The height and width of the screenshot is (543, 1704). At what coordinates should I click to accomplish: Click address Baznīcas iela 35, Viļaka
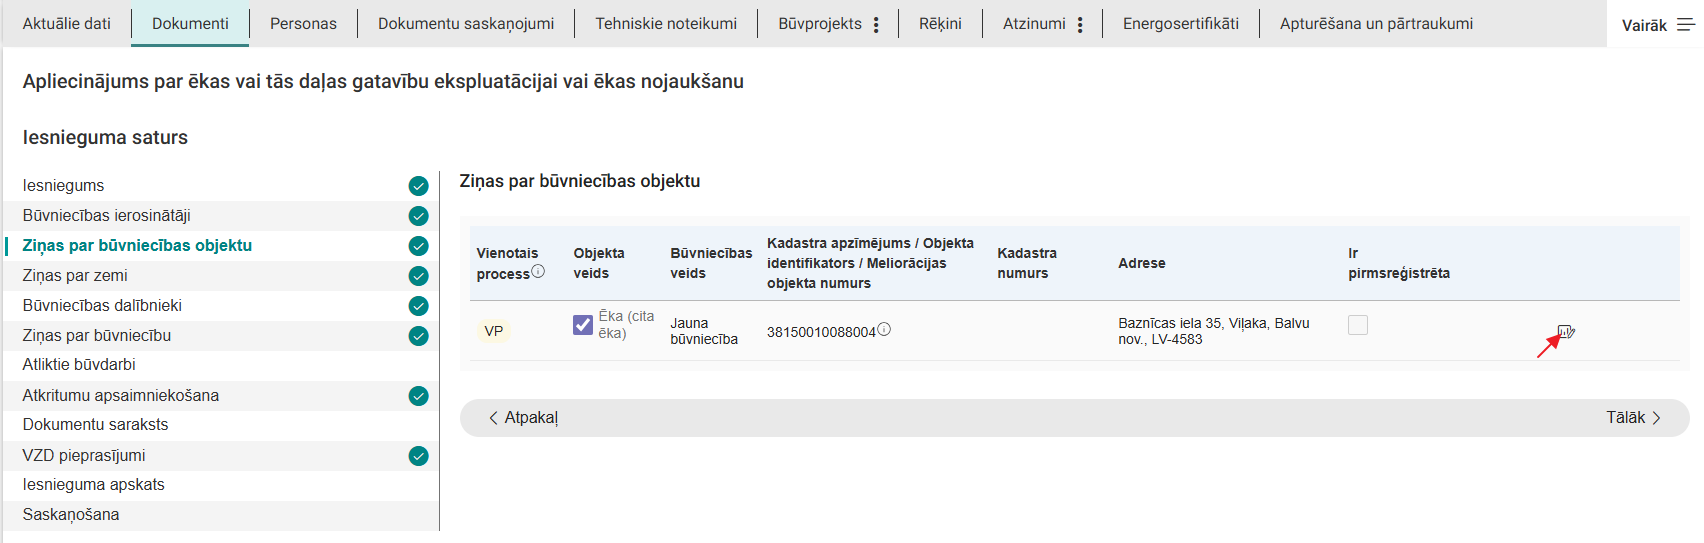tap(1213, 331)
